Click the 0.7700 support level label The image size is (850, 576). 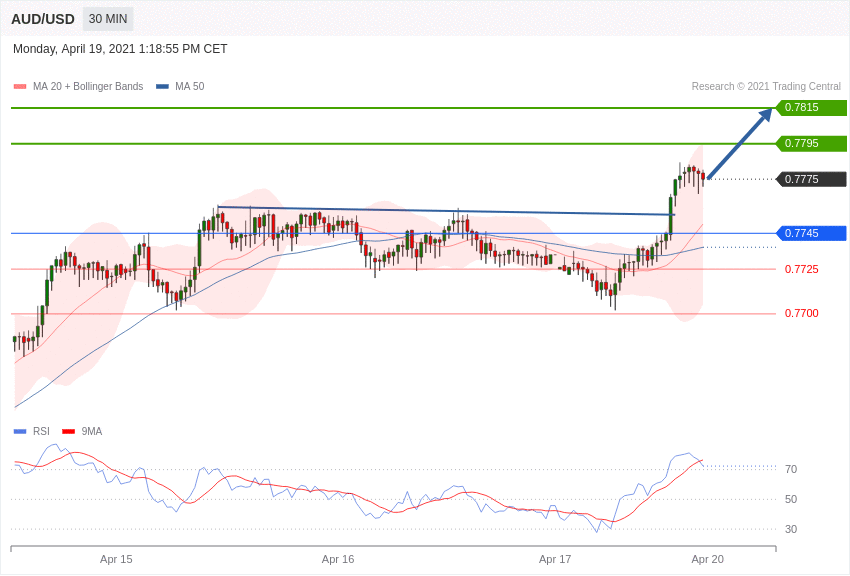[802, 313]
